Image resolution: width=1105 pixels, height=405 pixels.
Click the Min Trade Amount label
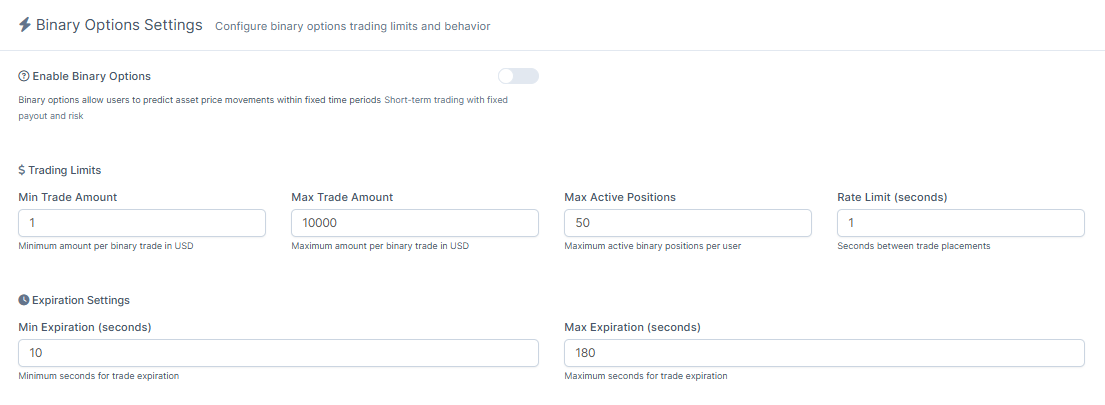[68, 197]
